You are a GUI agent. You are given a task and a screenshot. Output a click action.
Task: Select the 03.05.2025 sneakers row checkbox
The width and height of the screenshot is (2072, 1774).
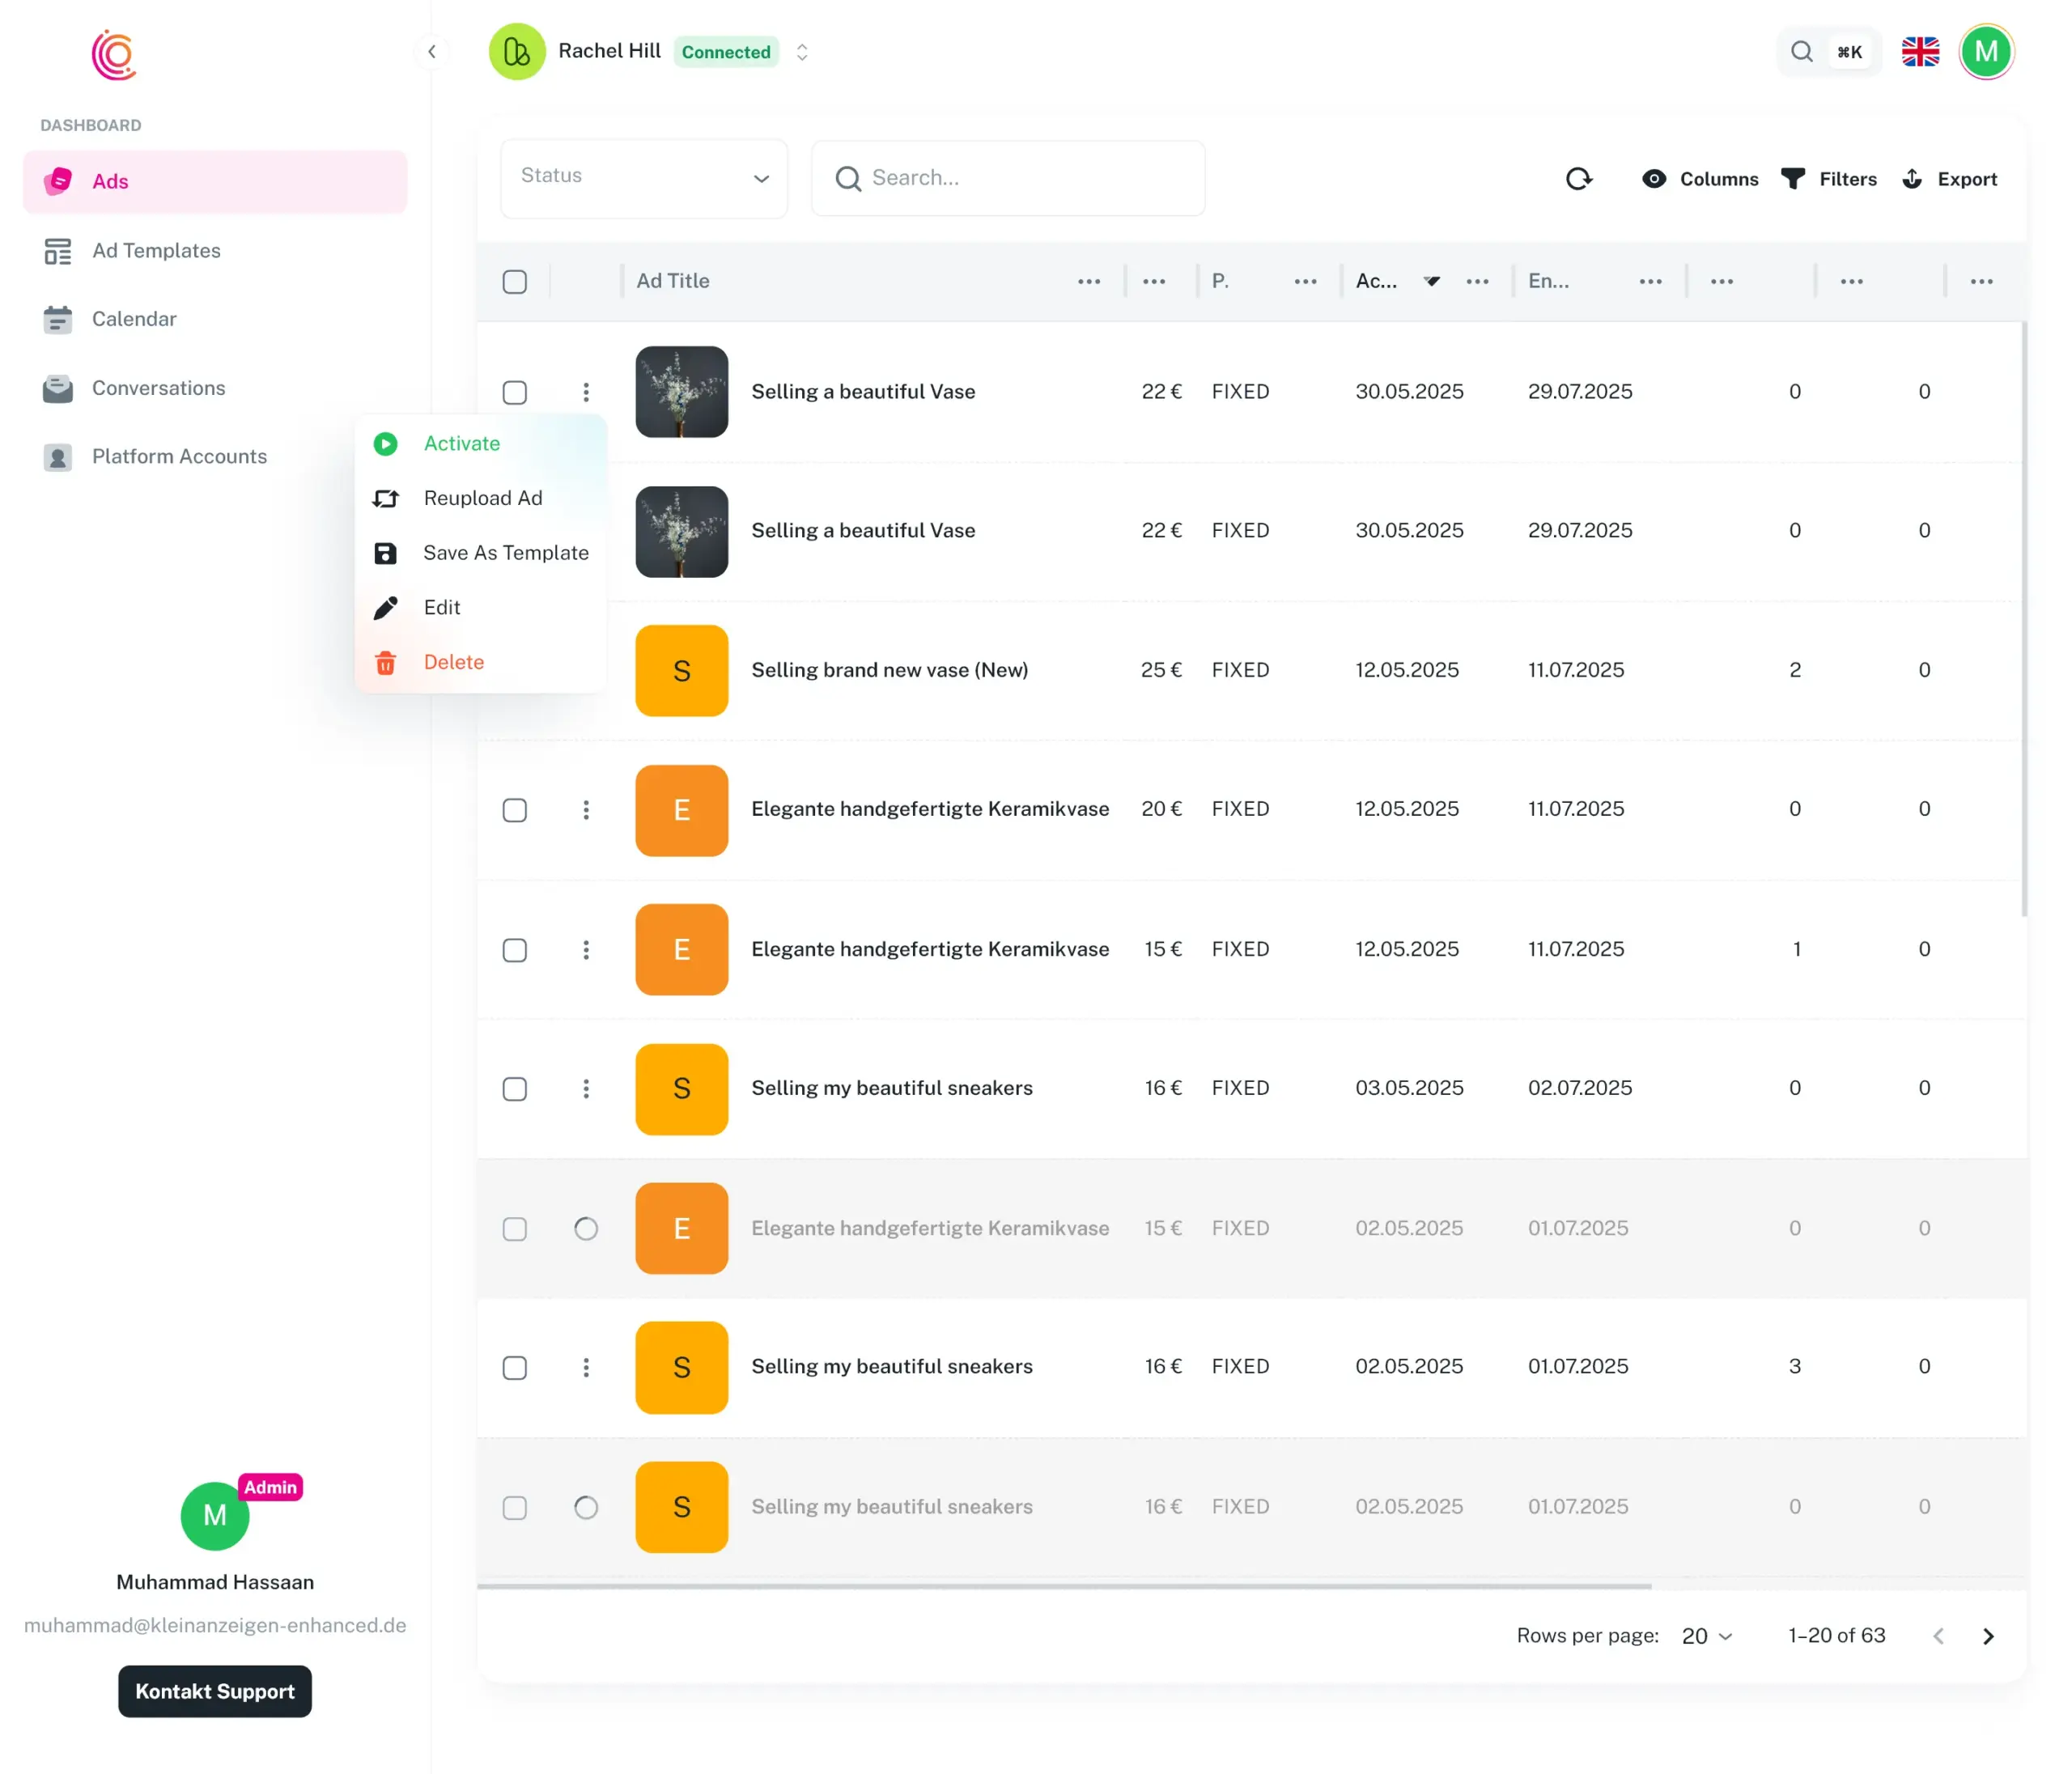point(515,1089)
